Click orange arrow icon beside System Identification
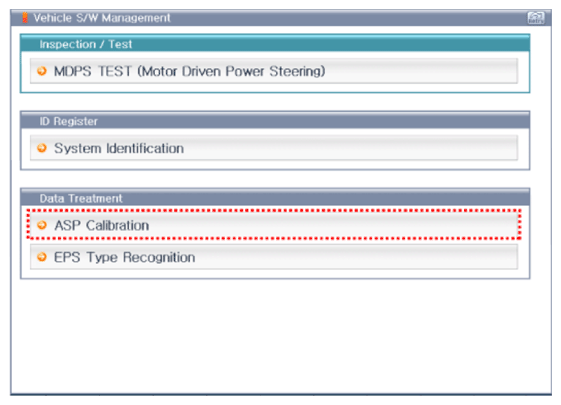This screenshot has width=561, height=405. [42, 148]
